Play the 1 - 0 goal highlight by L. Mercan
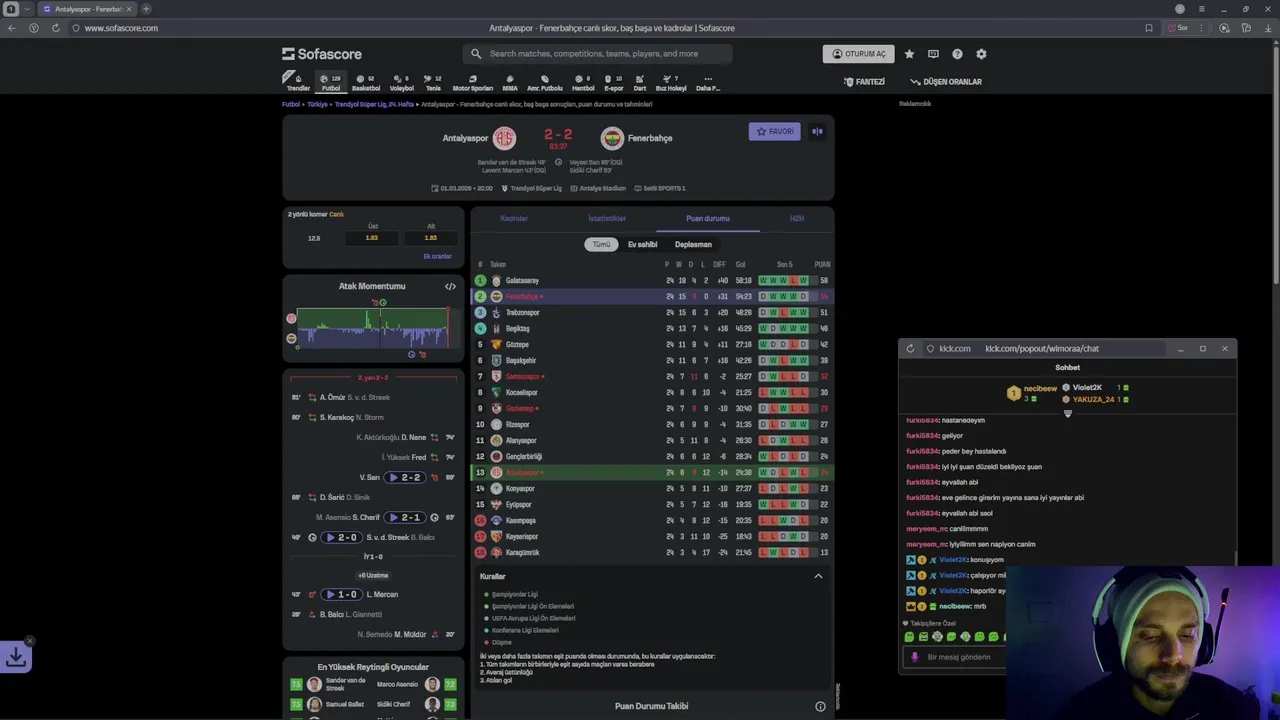 pos(341,594)
